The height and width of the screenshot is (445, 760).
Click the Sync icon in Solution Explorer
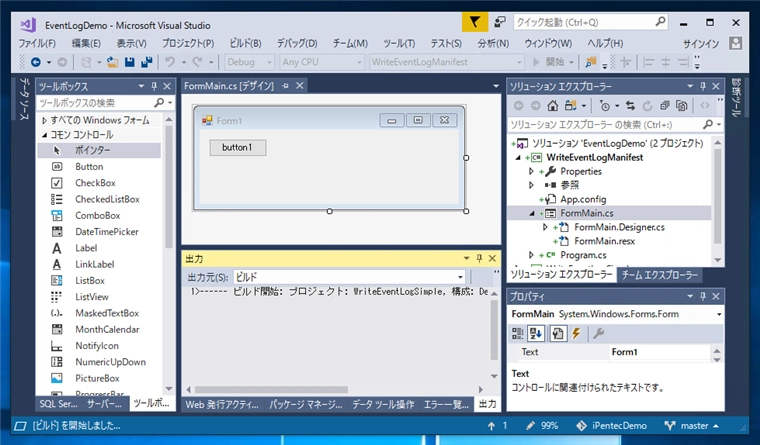[x=630, y=106]
